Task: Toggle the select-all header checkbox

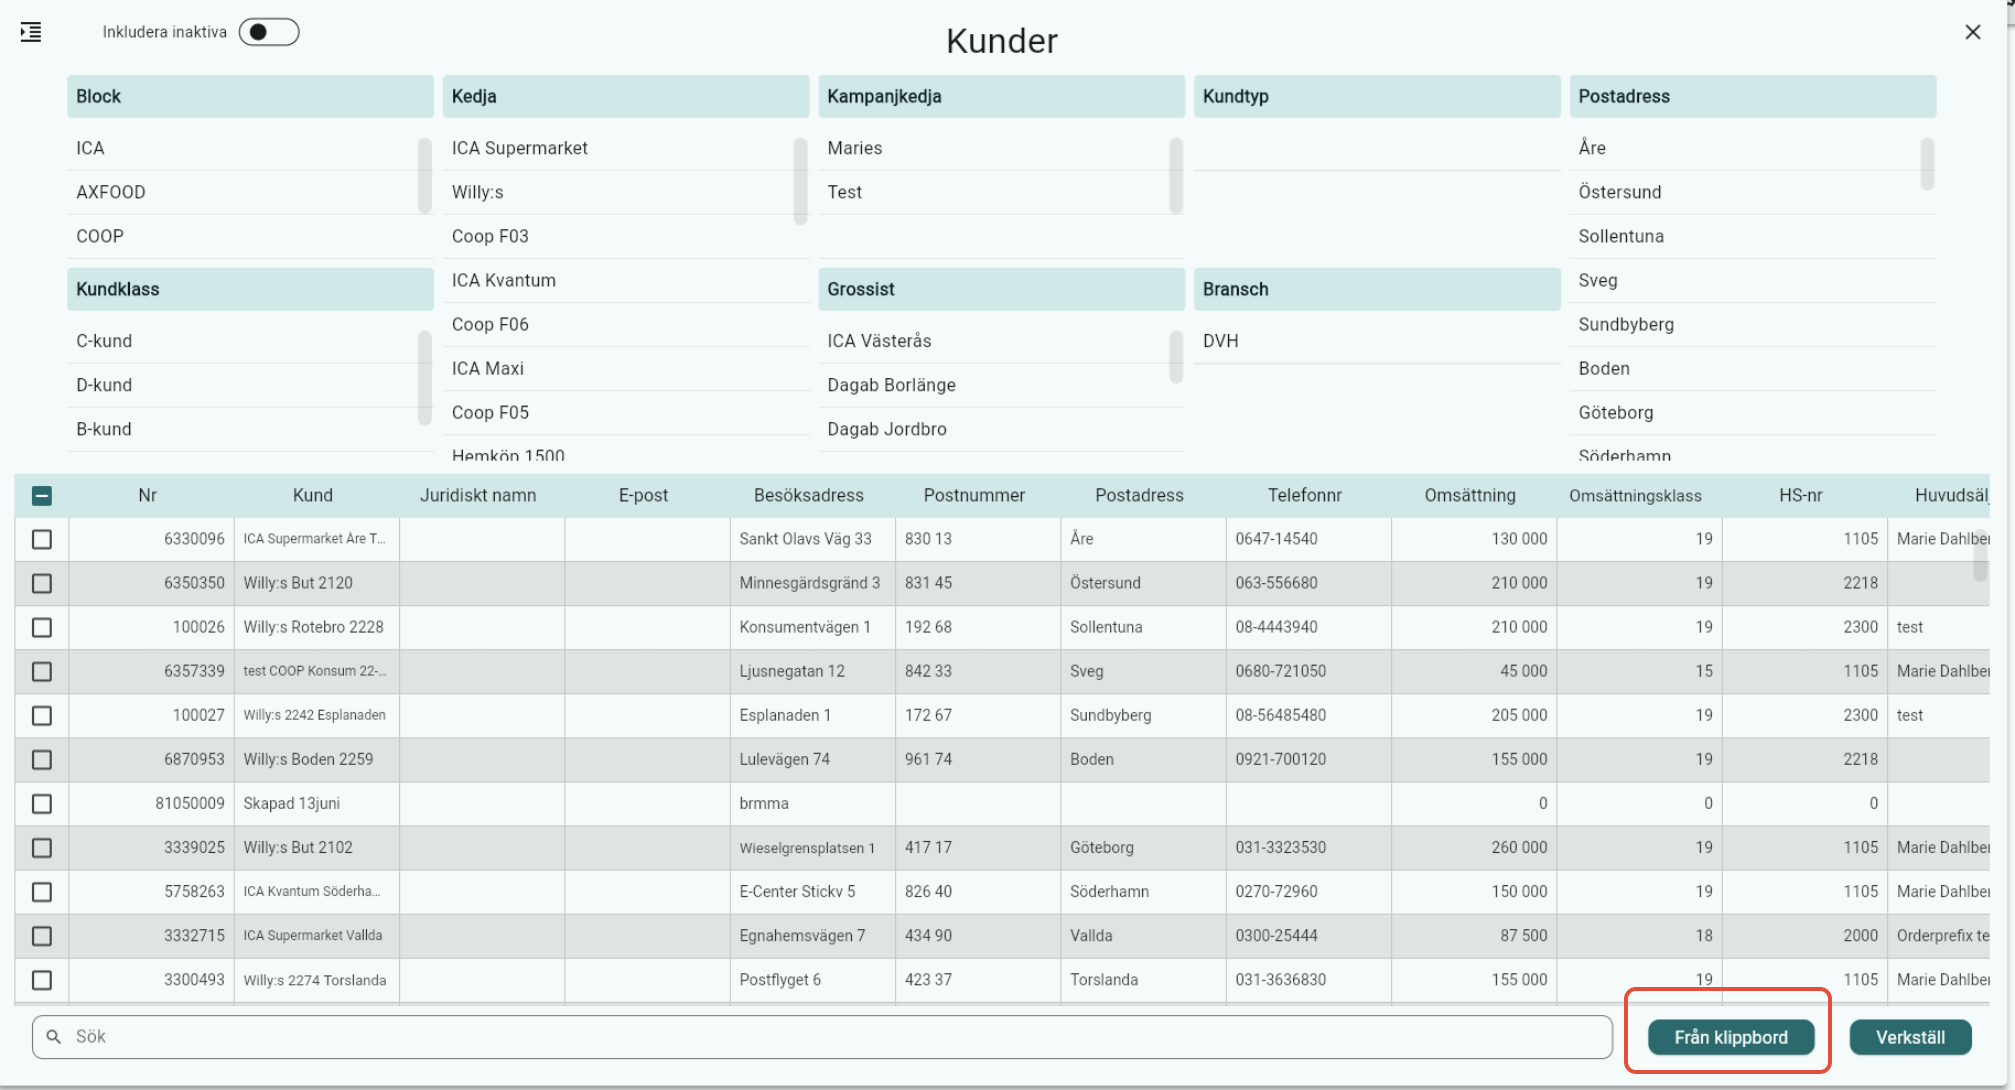Action: click(42, 496)
